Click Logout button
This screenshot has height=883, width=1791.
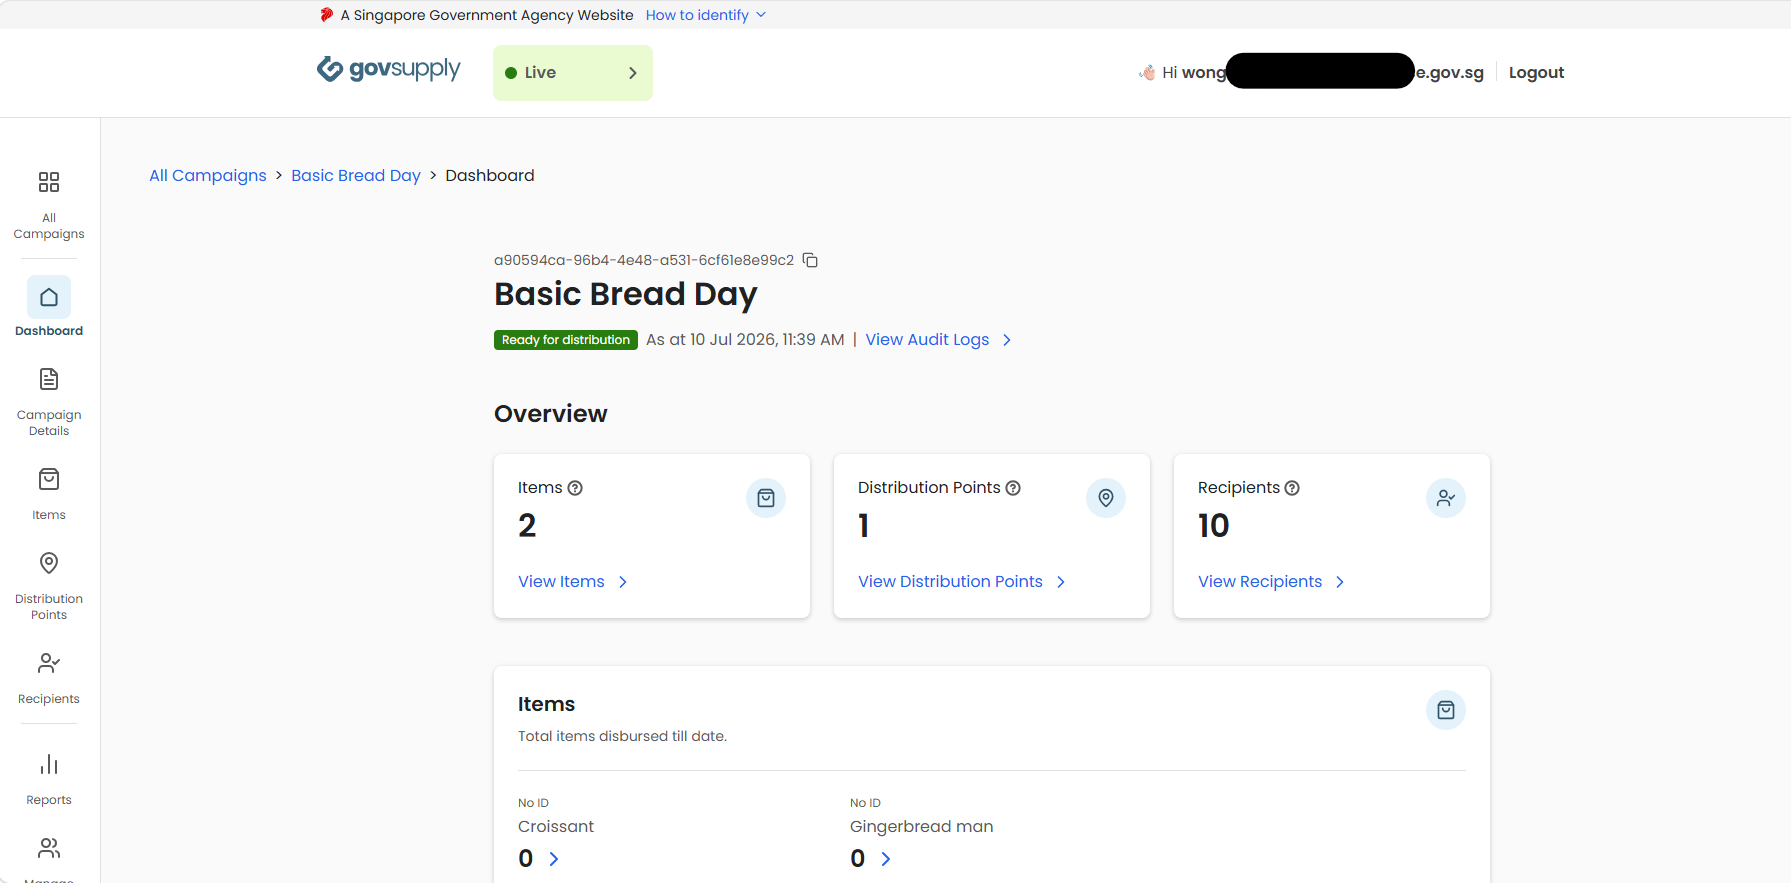click(1536, 73)
